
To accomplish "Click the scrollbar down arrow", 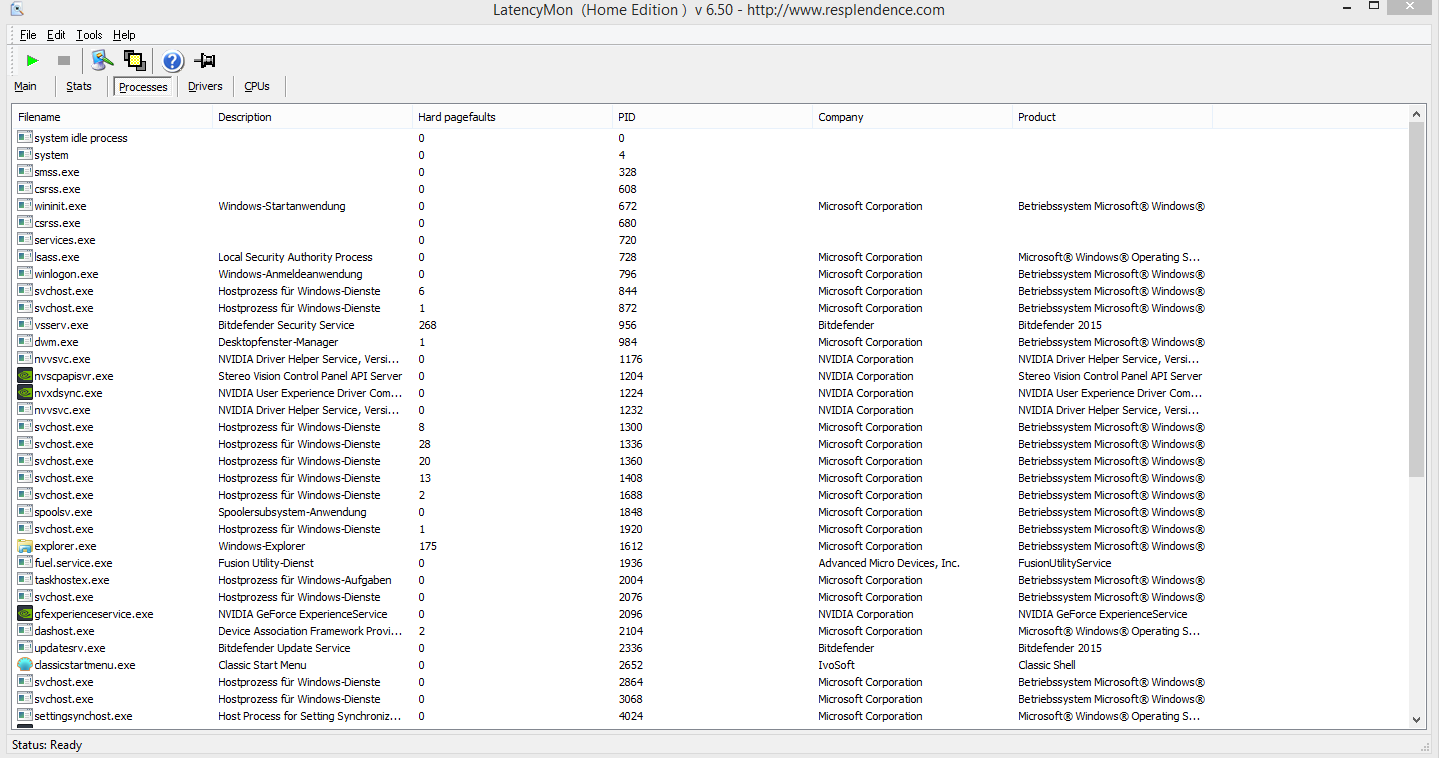I will [1416, 719].
